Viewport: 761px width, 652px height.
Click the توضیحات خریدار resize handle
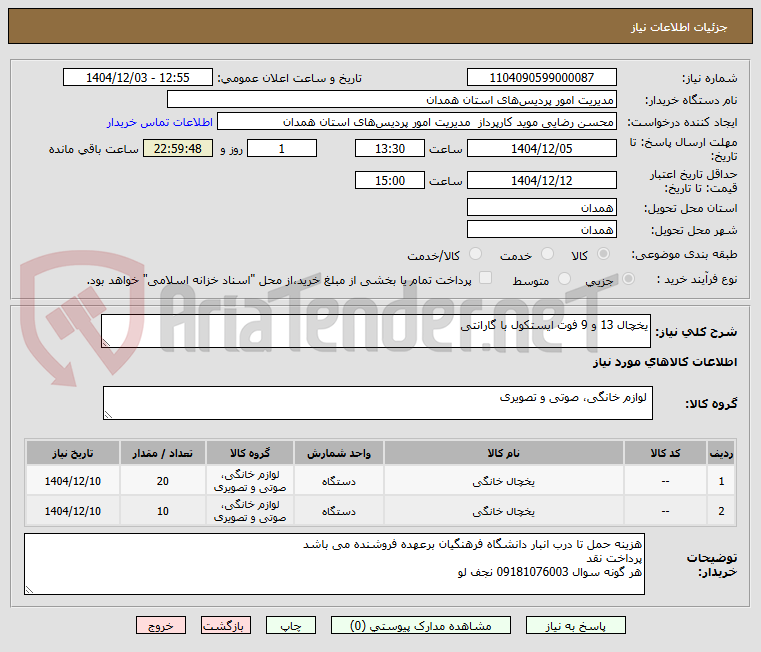click(x=30, y=589)
